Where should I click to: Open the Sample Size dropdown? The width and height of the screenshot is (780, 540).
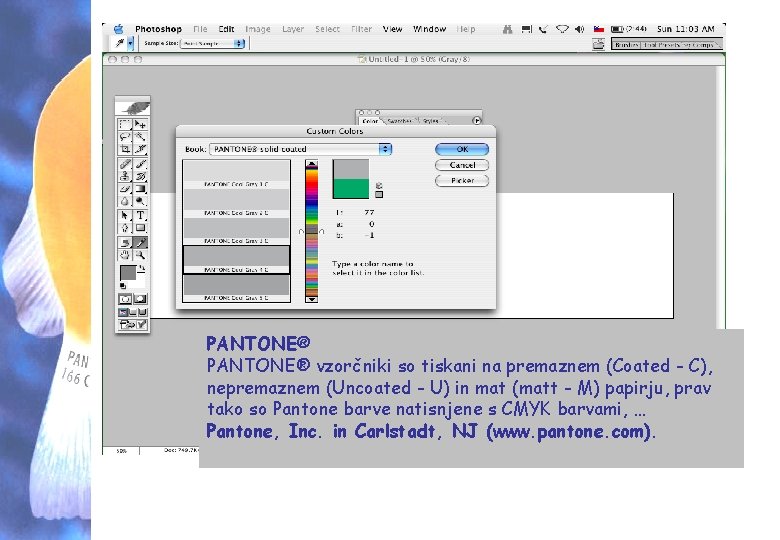coord(212,44)
